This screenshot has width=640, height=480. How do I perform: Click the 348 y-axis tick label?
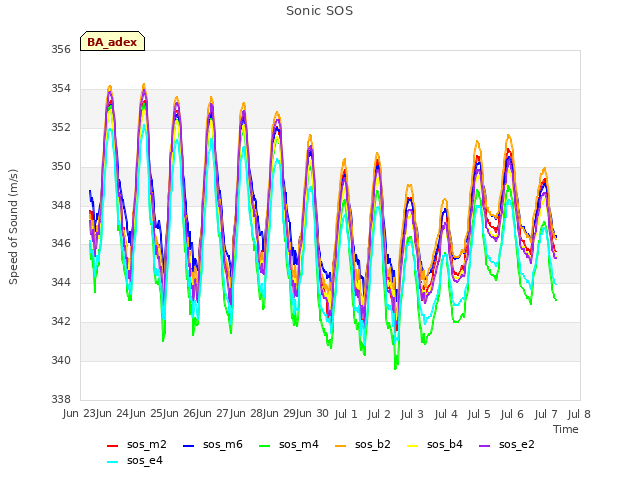[x=60, y=205]
